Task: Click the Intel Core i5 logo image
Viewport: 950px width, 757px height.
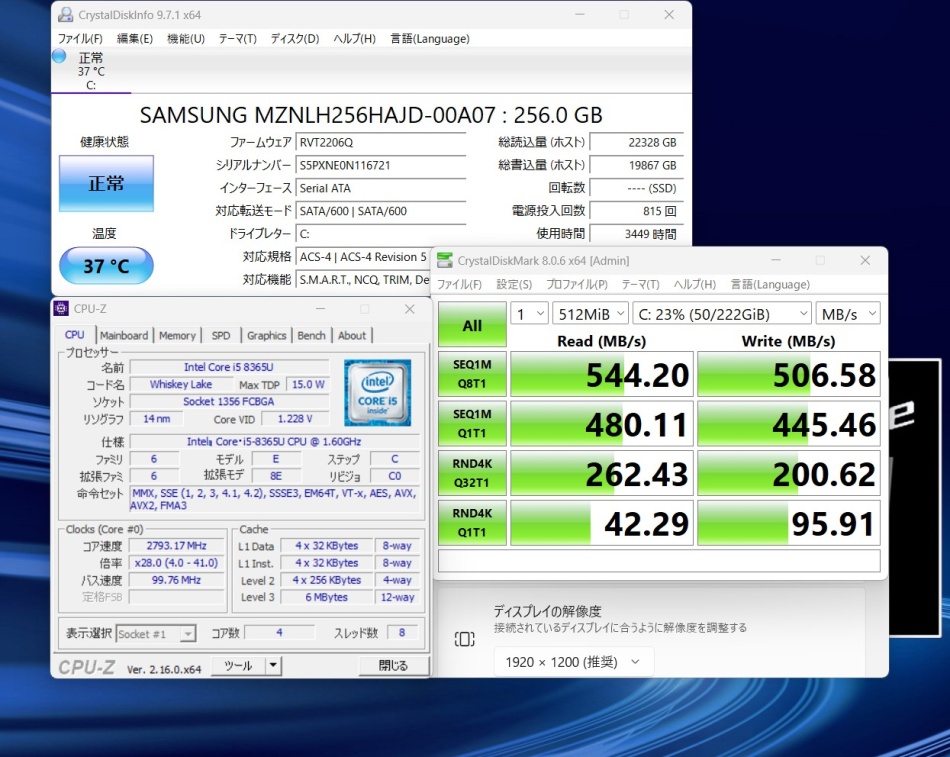Action: point(377,393)
